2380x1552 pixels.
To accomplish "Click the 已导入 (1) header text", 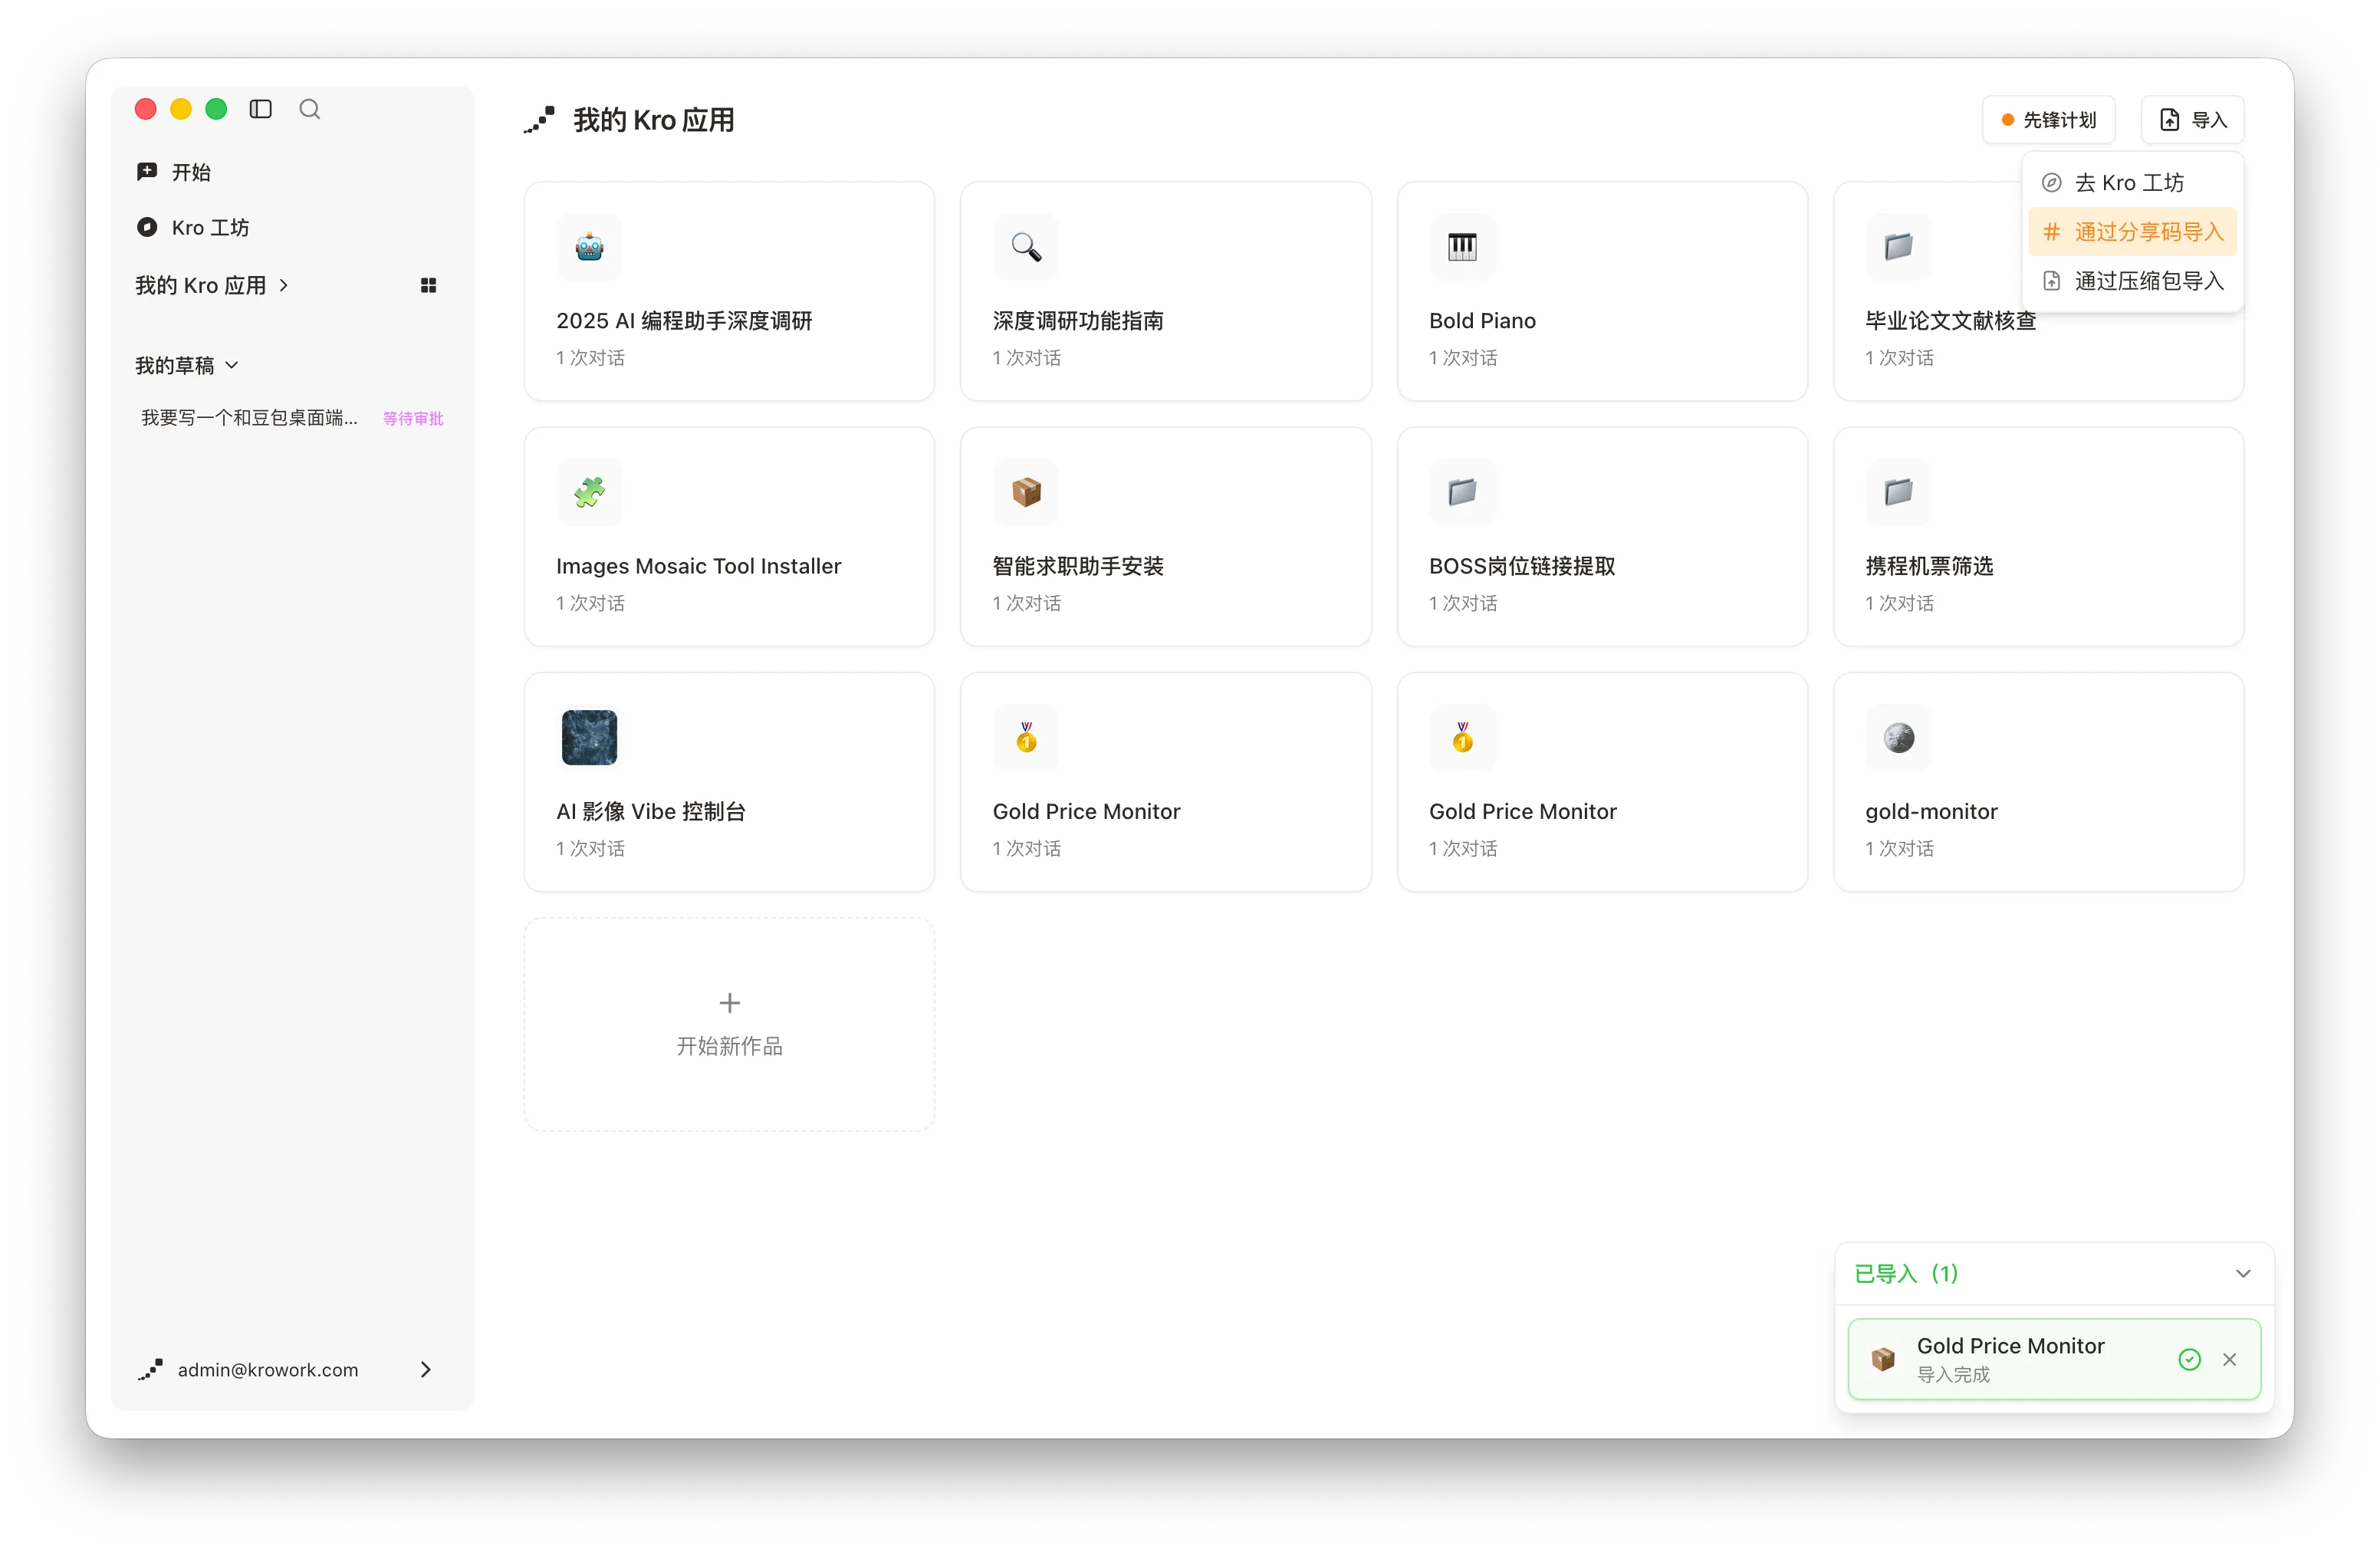I will click(x=1906, y=1273).
